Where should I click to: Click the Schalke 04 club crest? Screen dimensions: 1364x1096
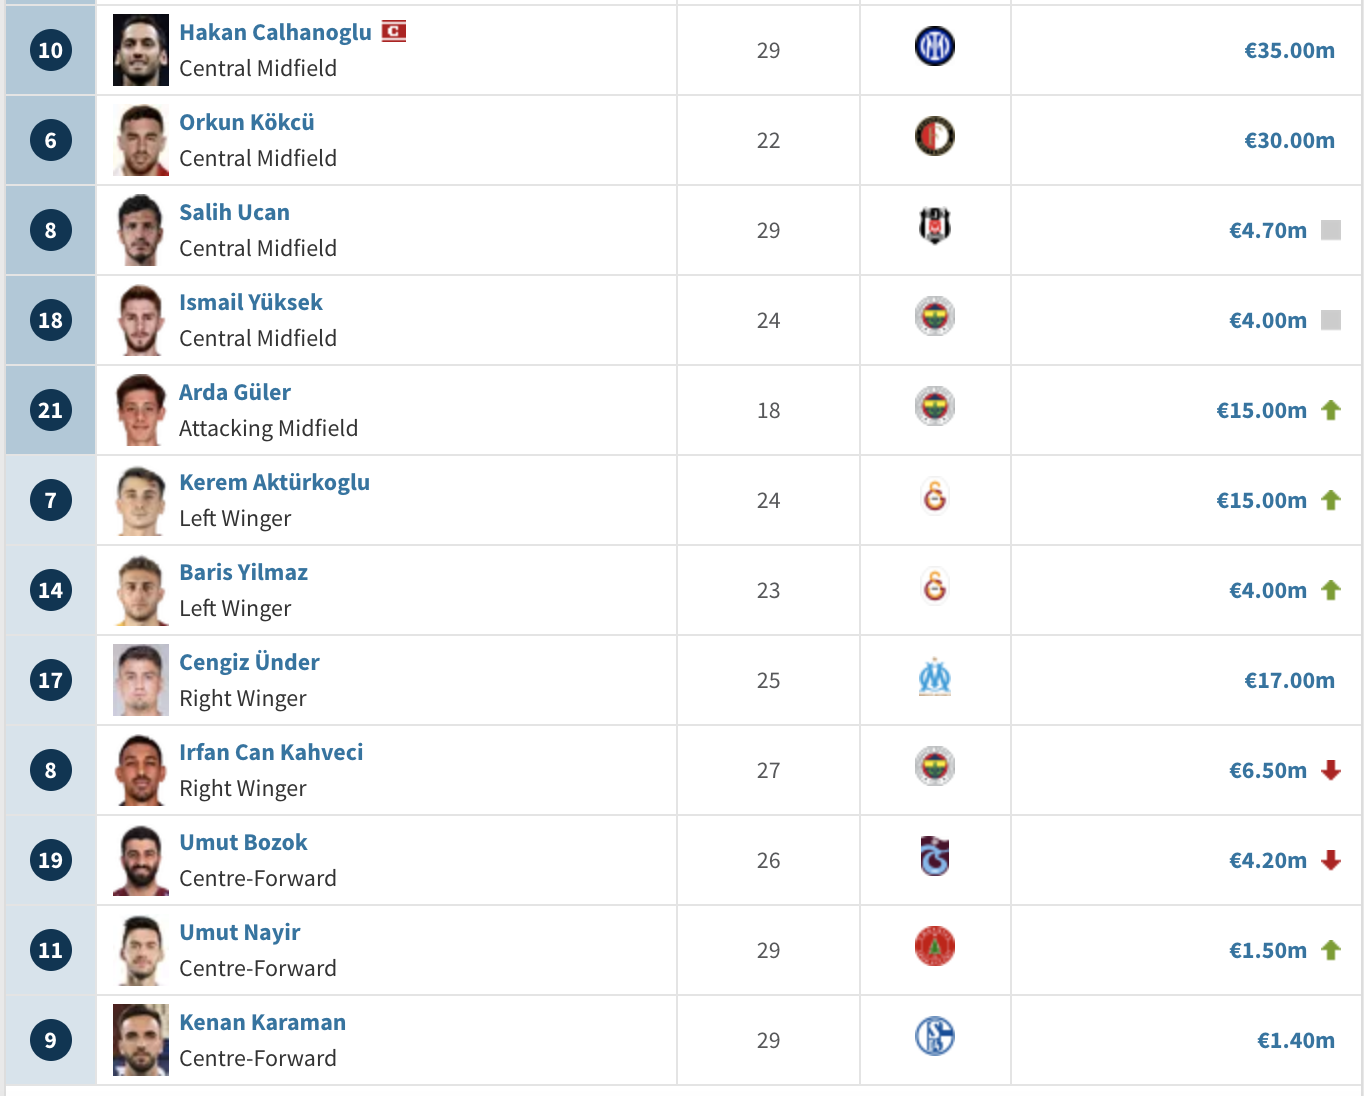tap(935, 1036)
